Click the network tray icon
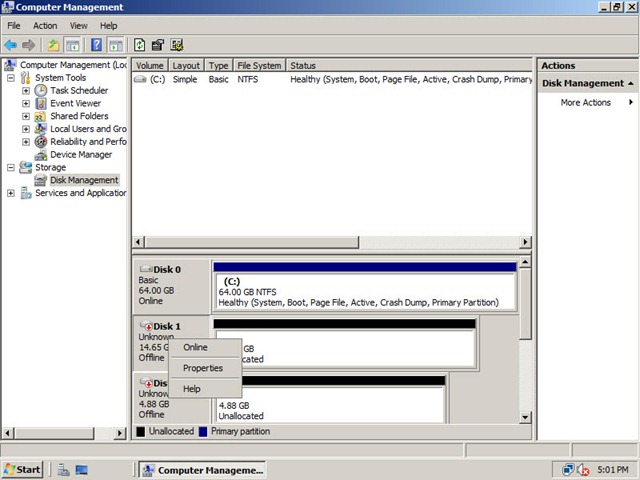Viewport: 640px width, 480px height. point(568,470)
